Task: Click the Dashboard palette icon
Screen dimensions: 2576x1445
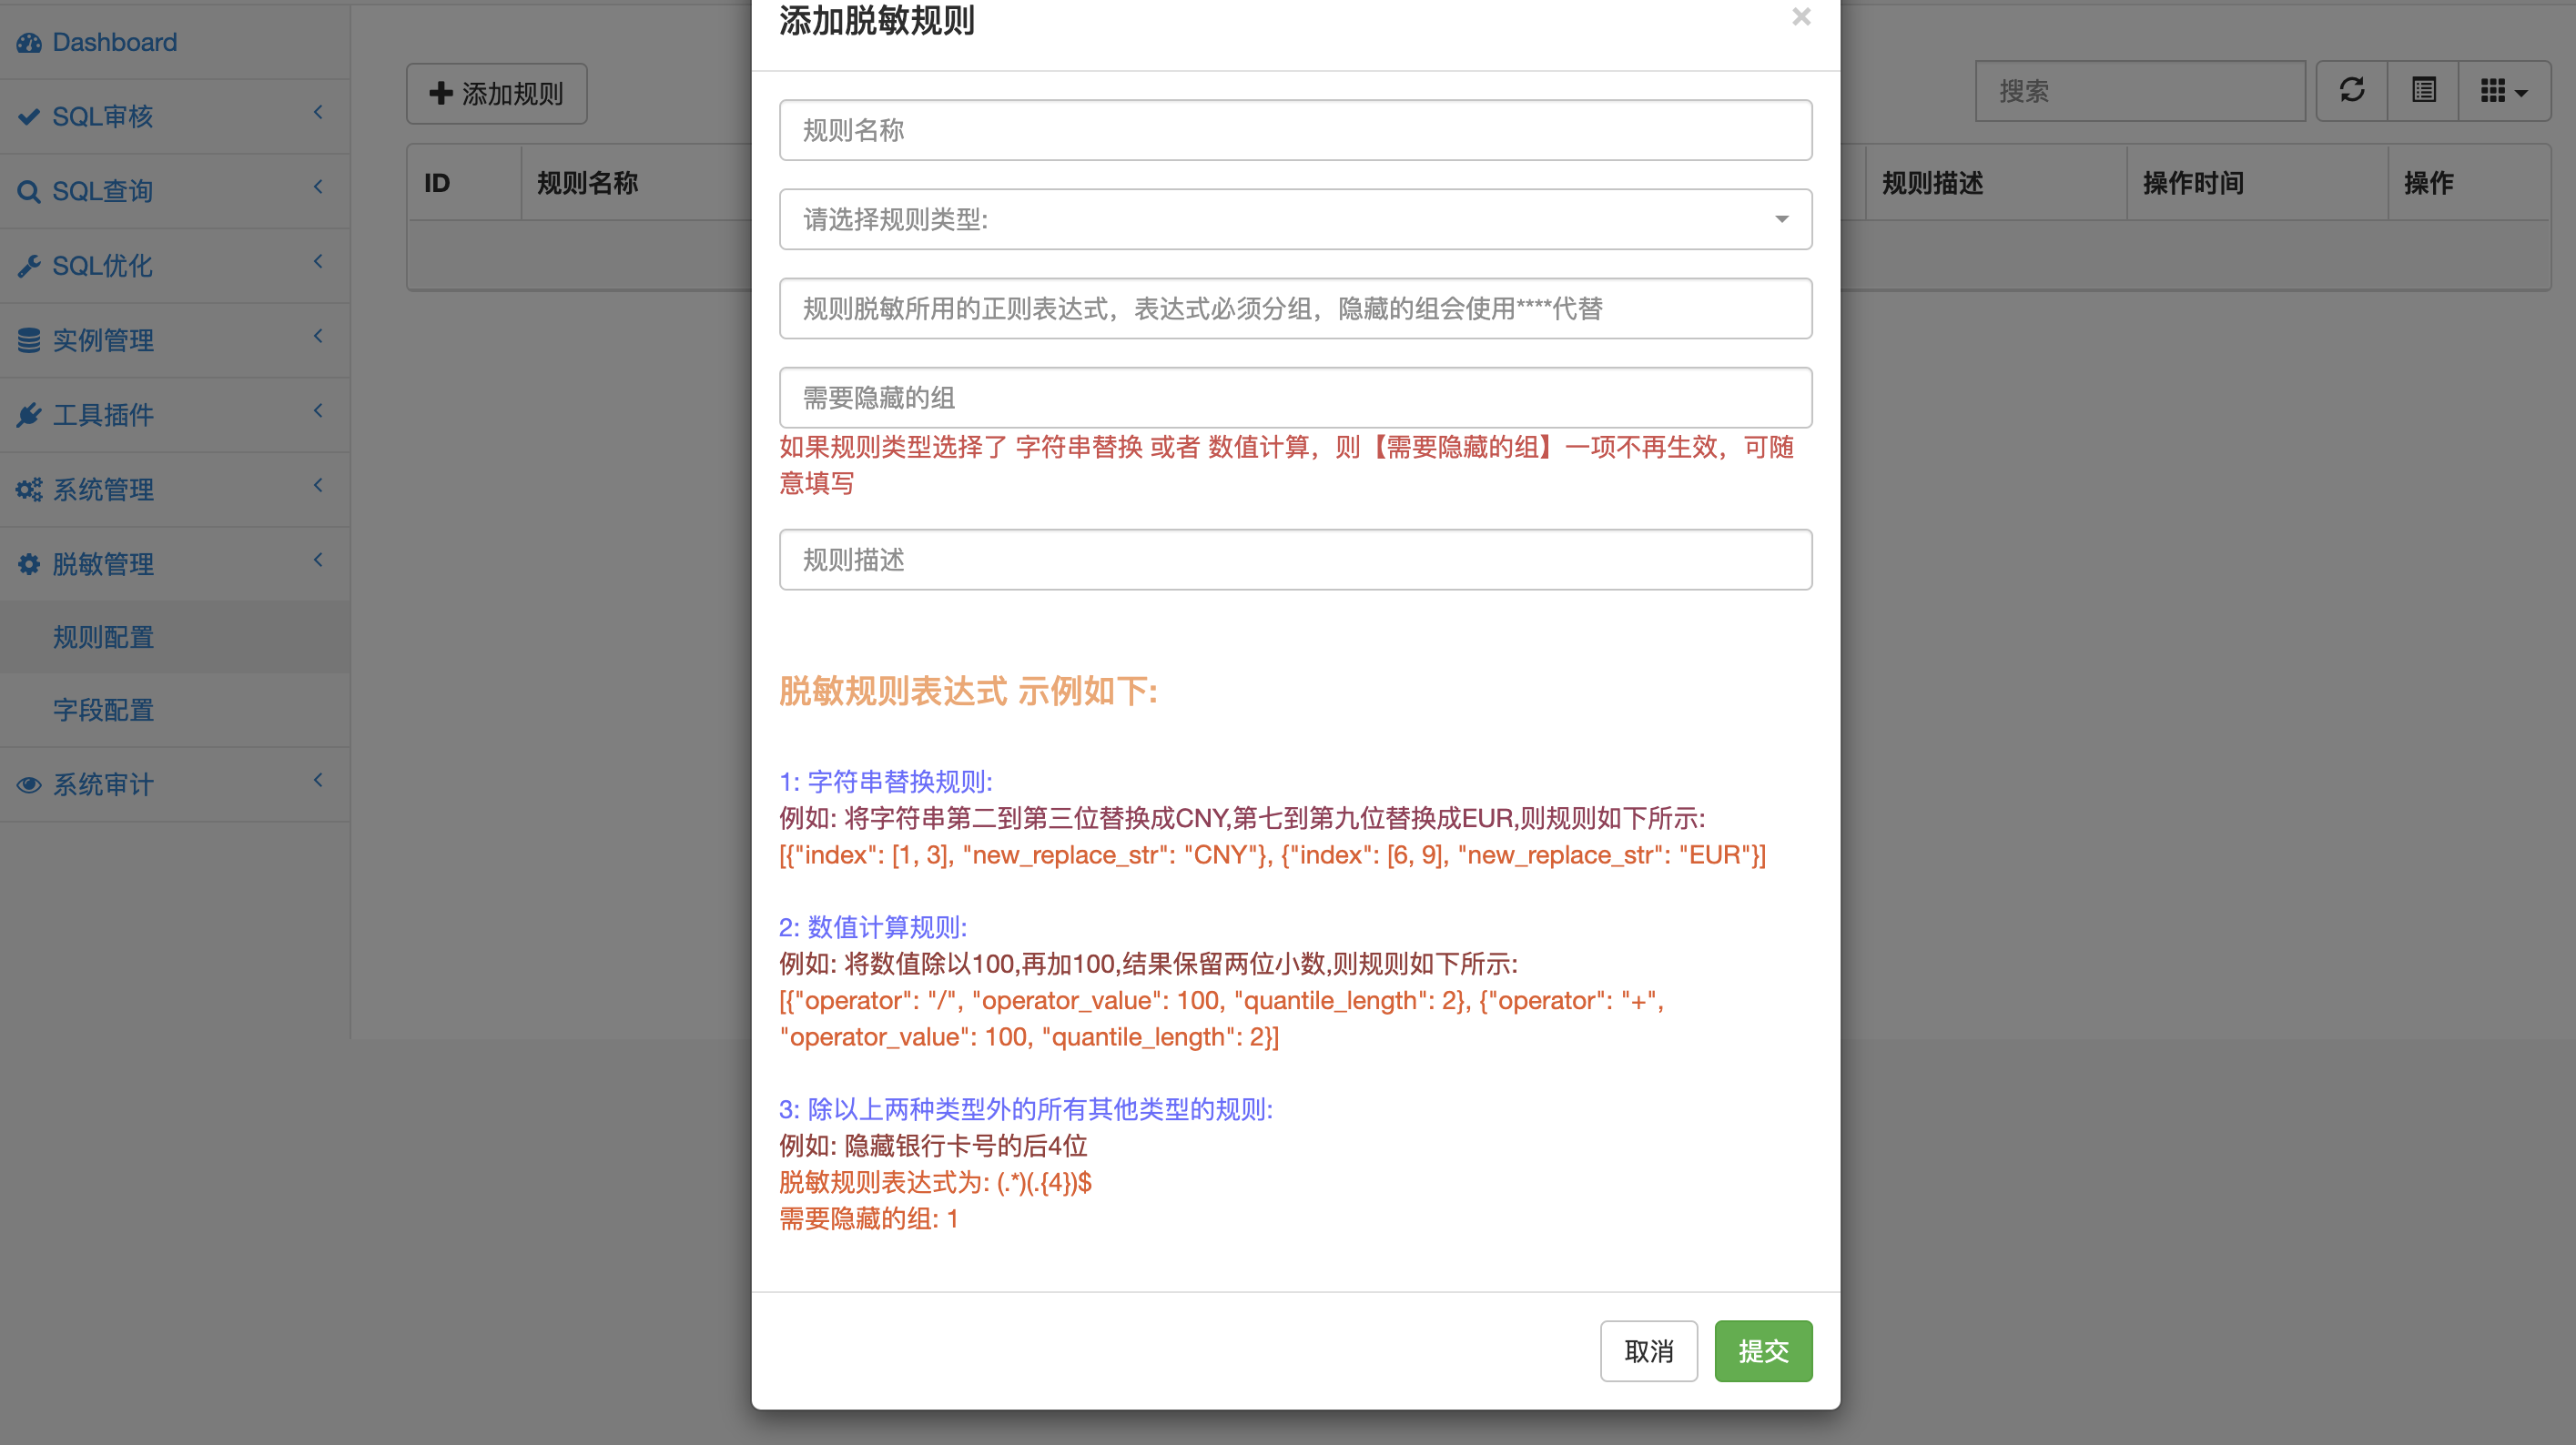Action: click(29, 43)
